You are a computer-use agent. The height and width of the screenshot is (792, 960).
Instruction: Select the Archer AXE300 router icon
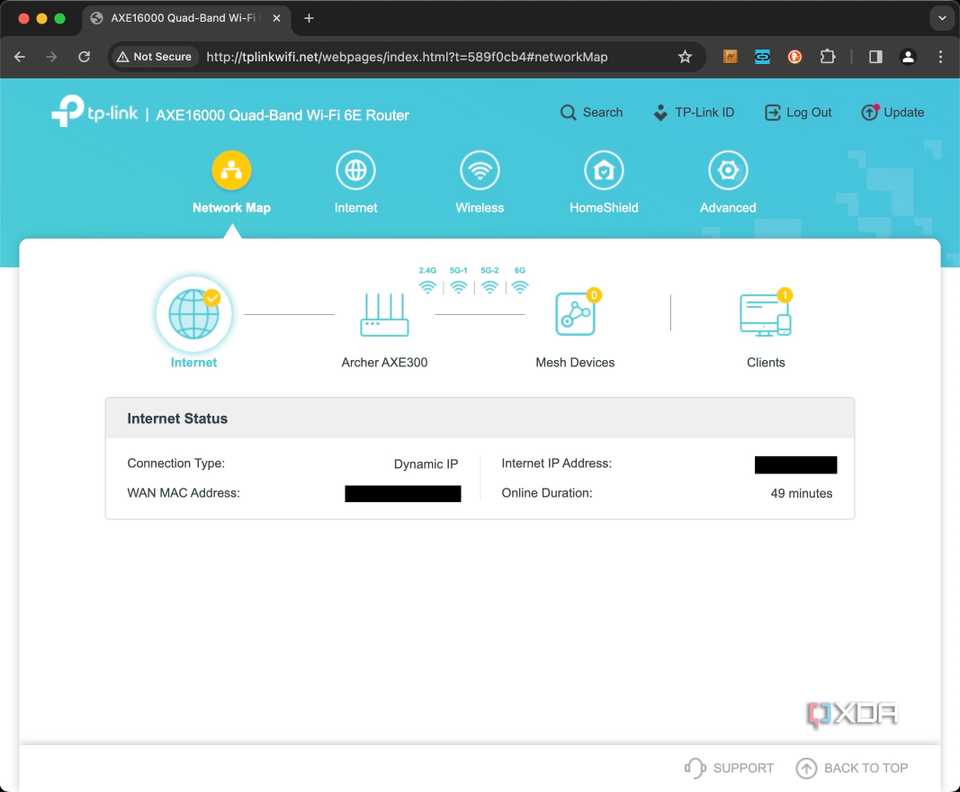384,315
